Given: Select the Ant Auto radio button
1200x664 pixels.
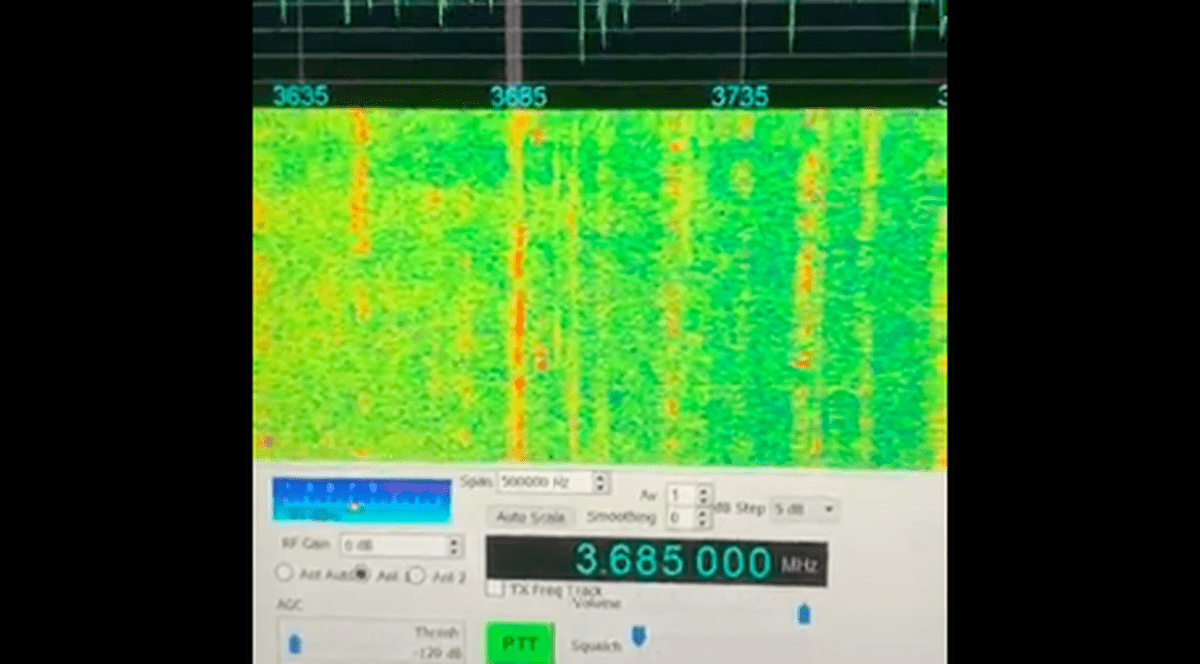Looking at the screenshot, I should 284,573.
